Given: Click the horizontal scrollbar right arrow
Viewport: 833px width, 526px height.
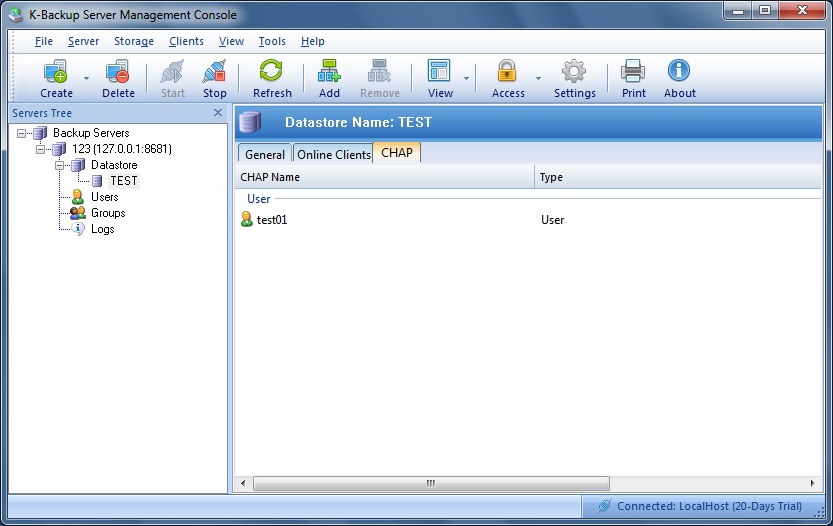Looking at the screenshot, I should click(x=812, y=483).
